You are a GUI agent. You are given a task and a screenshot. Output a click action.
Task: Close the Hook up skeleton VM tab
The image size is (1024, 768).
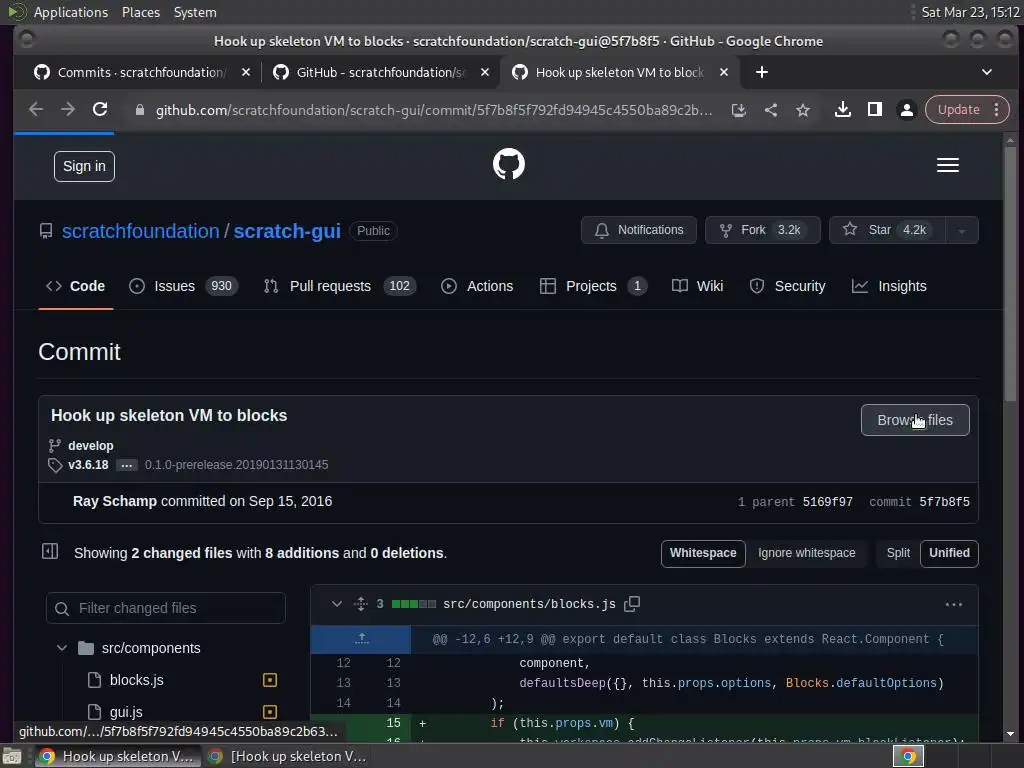724,72
